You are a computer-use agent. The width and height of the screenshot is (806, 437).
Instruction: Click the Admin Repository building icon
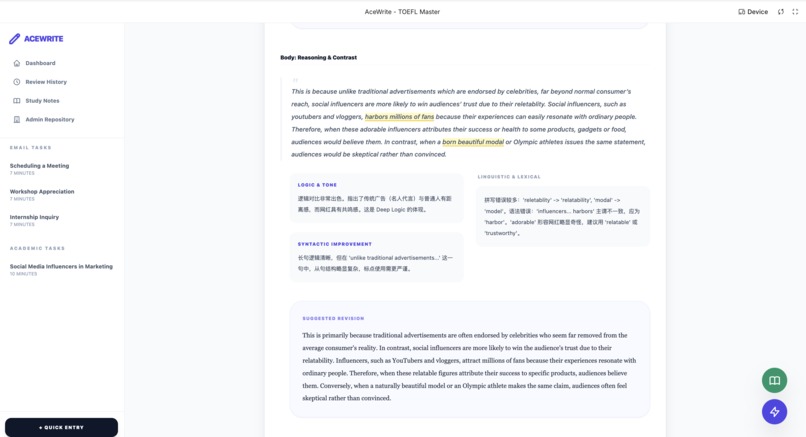coord(16,119)
